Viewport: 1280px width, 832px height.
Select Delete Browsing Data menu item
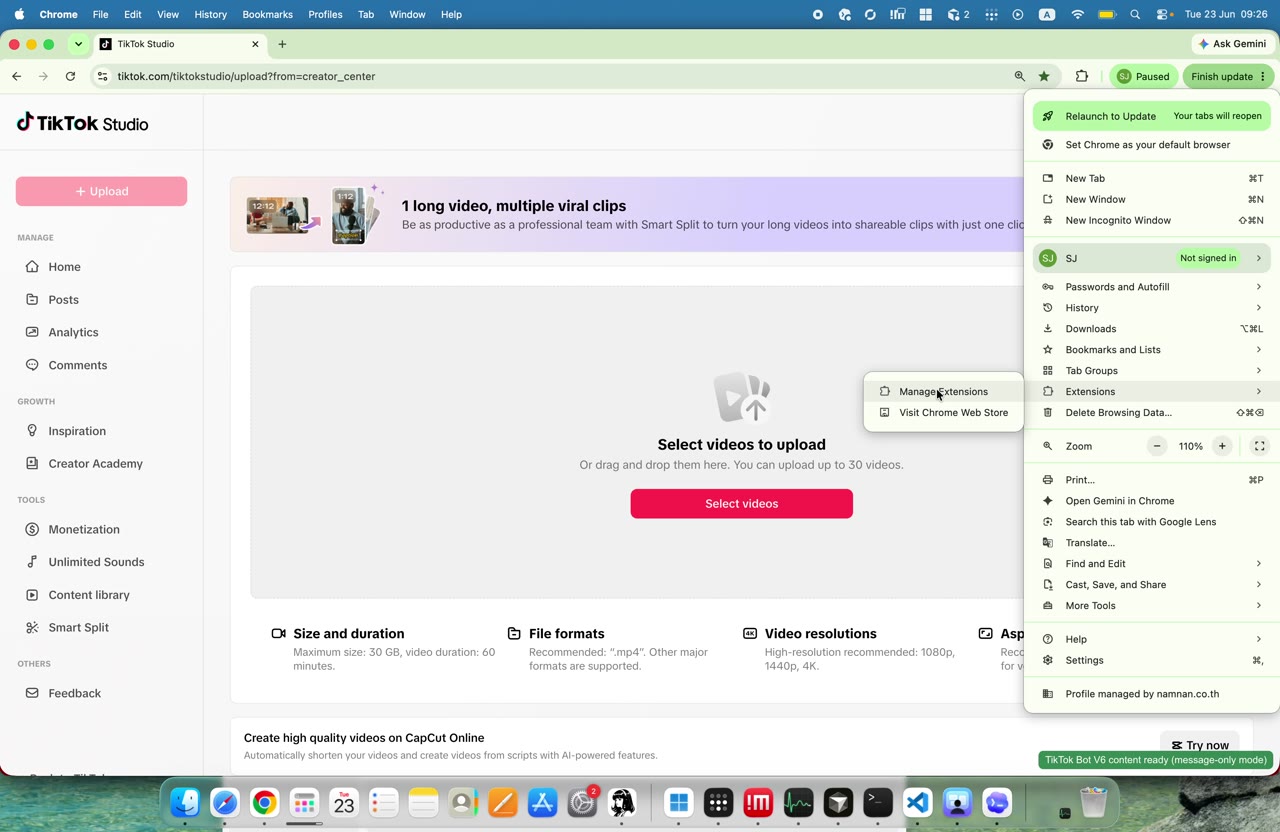[x=1152, y=412]
